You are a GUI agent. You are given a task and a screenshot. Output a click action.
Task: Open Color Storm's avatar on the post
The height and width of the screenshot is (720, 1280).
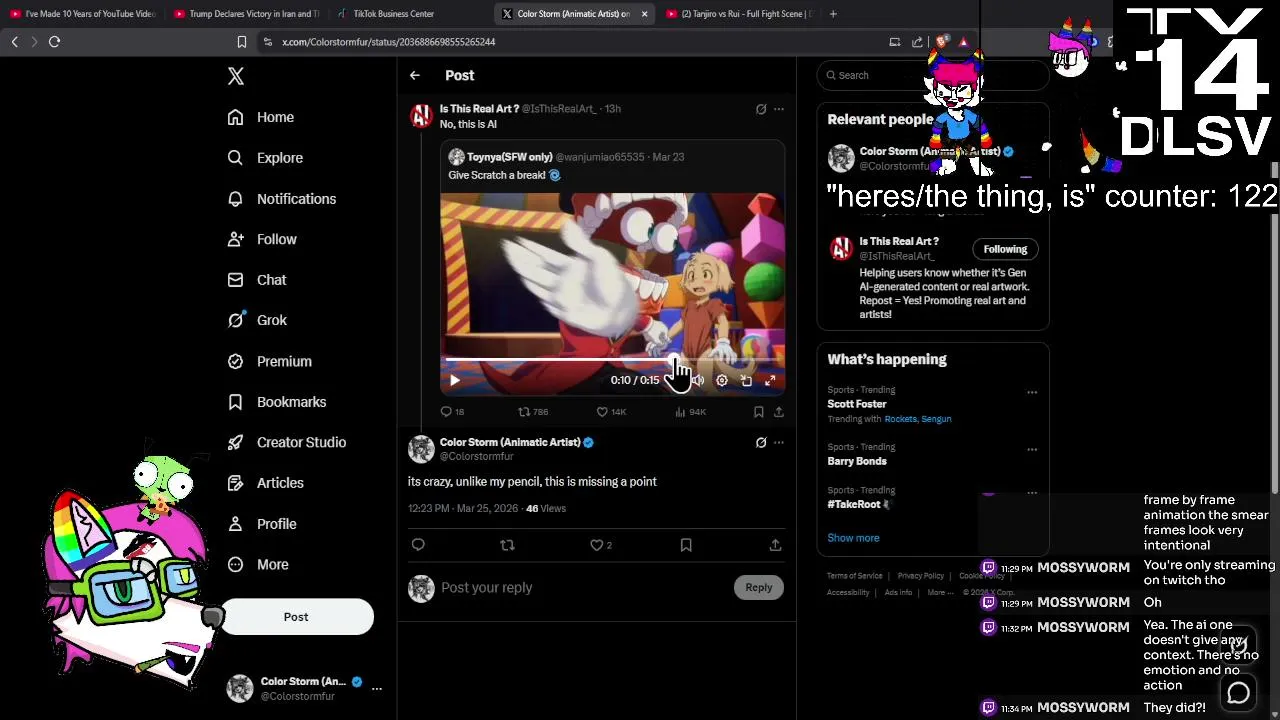pos(421,448)
